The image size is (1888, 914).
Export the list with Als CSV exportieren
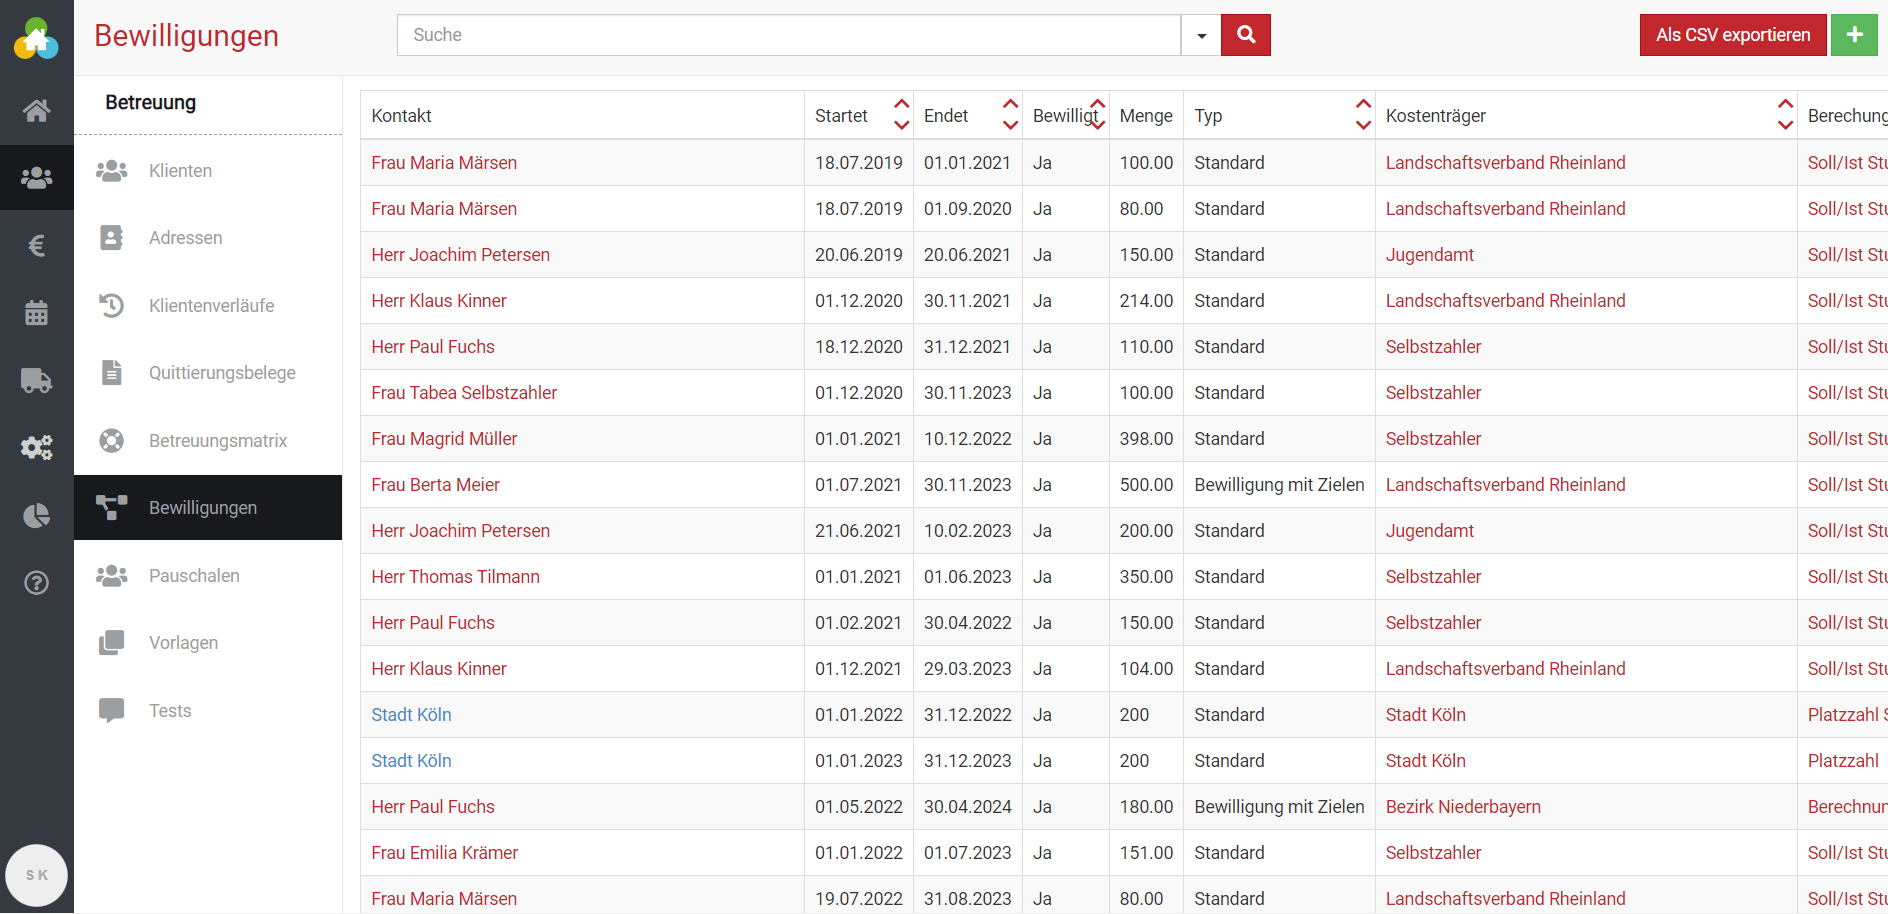point(1732,35)
